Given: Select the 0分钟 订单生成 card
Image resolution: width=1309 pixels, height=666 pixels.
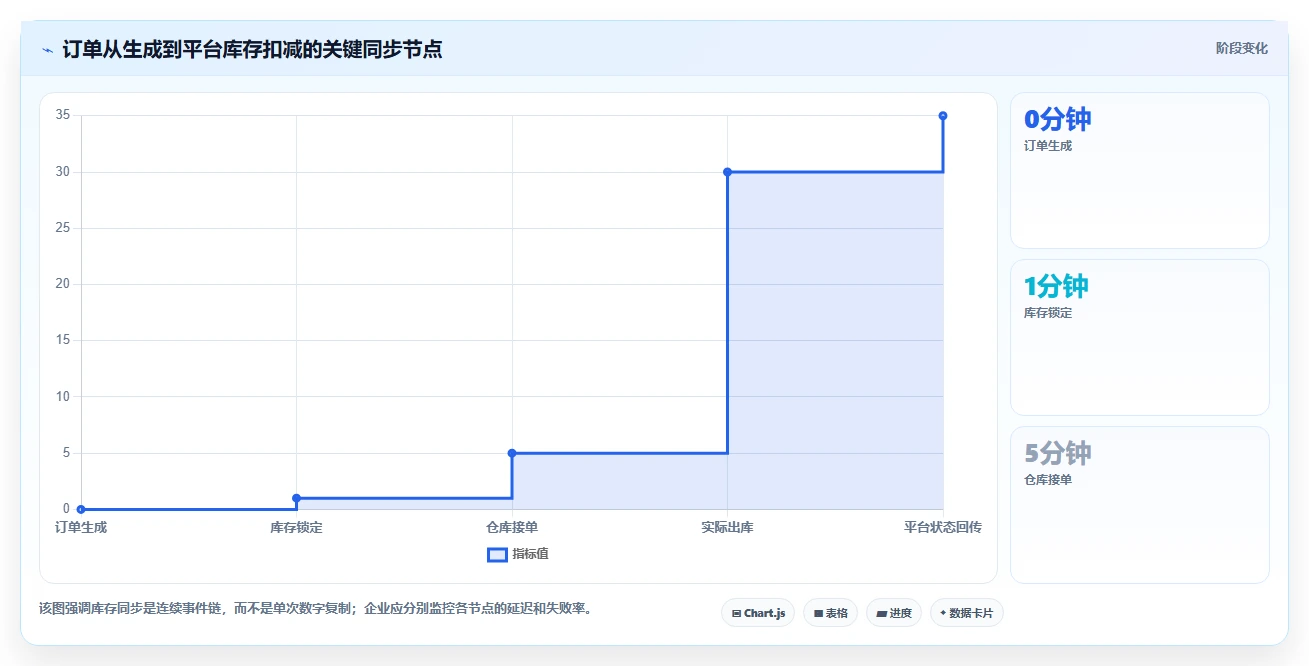Looking at the screenshot, I should click(x=1139, y=170).
